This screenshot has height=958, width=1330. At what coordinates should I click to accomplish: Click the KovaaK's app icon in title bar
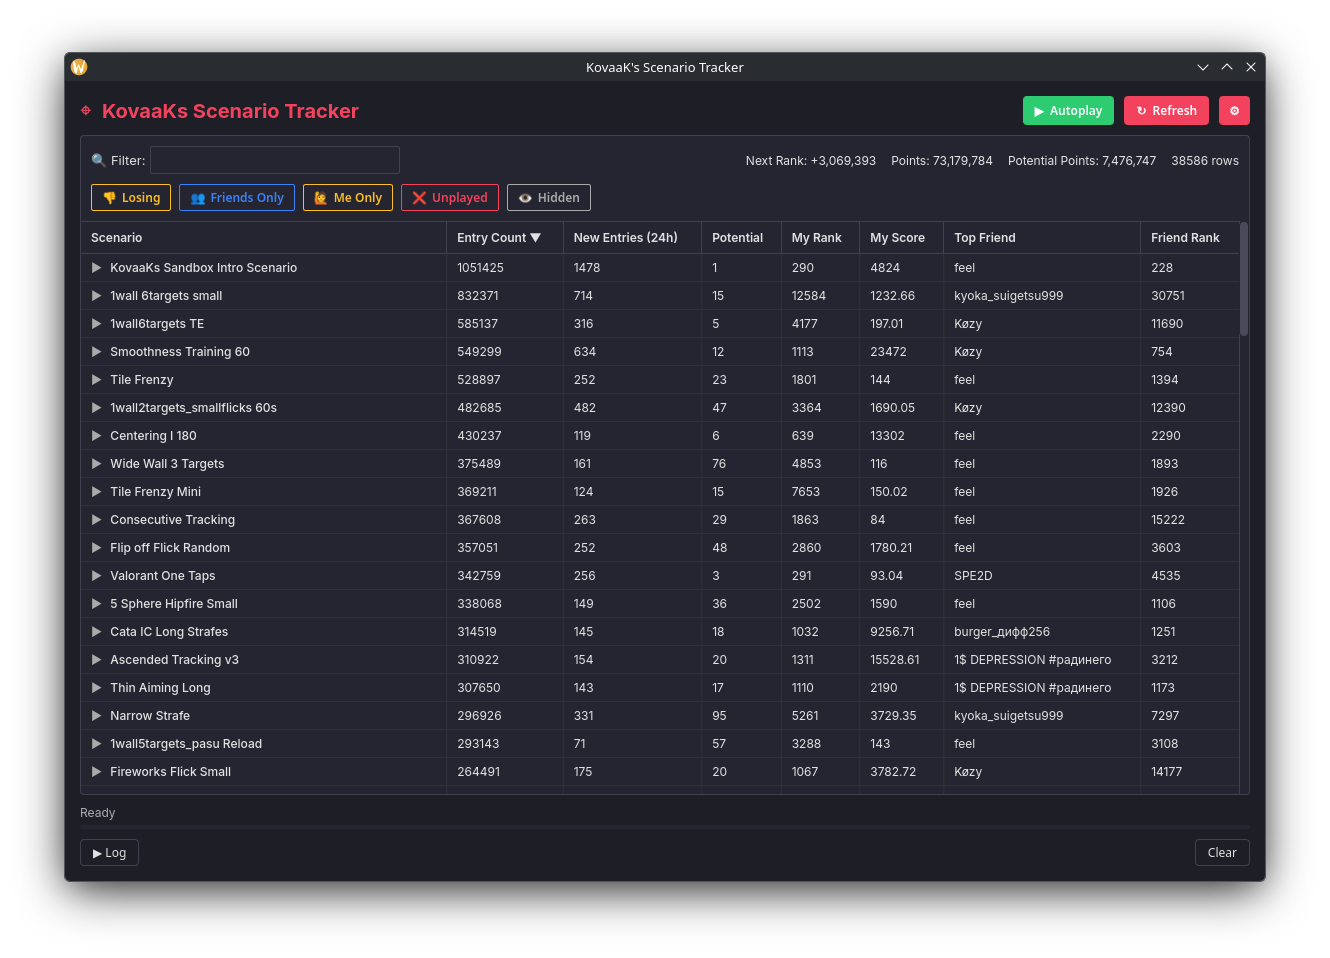(79, 67)
